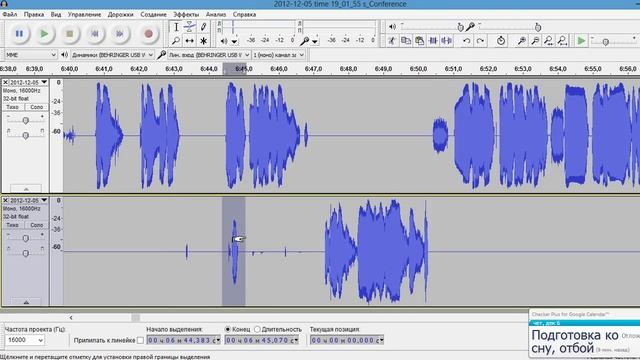Click the Fit Project zoom icon
640x360 pixels.
coord(563,40)
